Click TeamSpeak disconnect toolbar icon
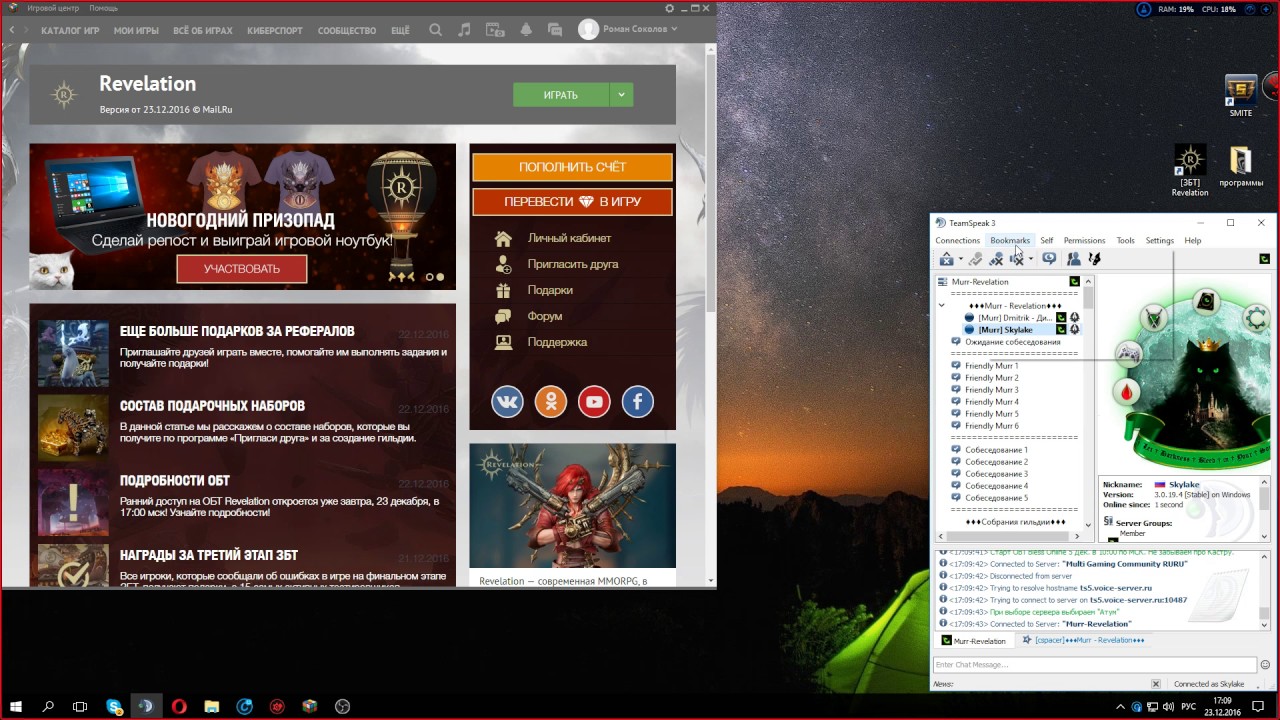 (975, 259)
